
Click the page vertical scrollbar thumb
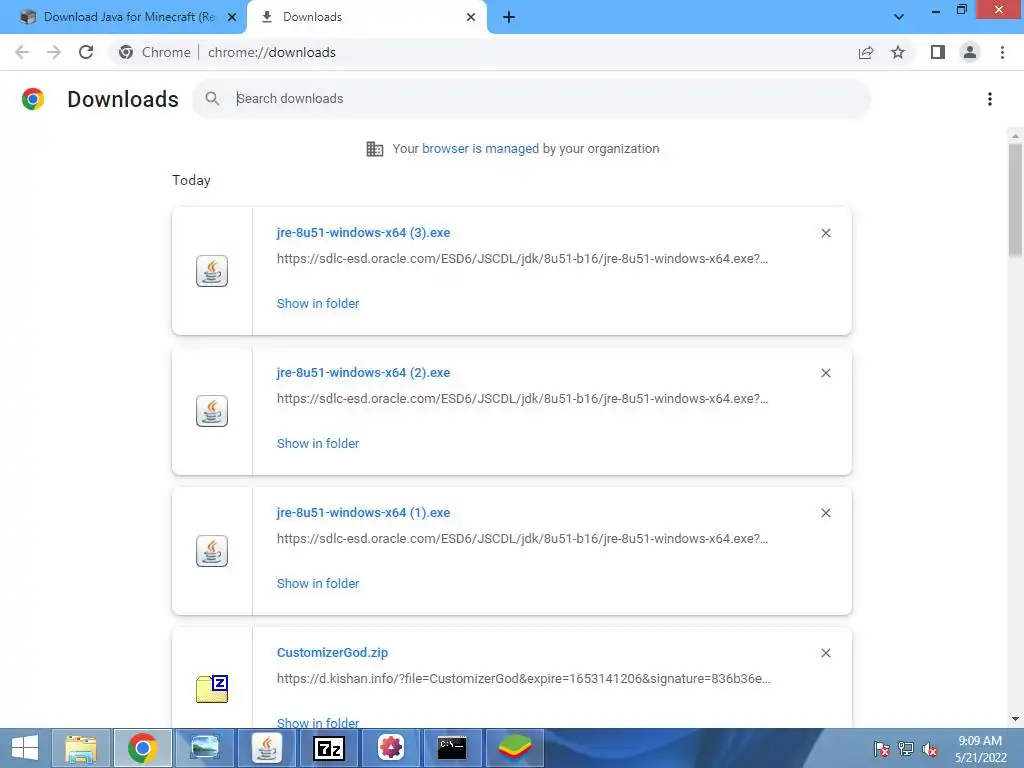tap(1015, 199)
